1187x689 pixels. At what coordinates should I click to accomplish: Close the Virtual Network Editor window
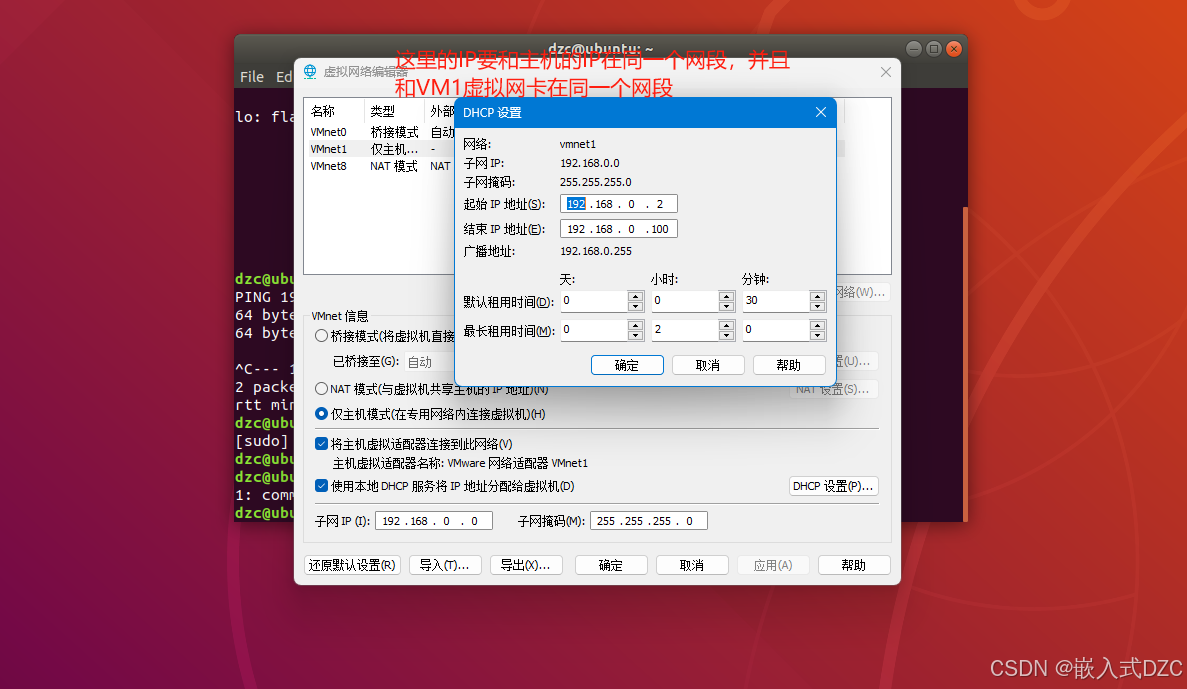click(886, 72)
